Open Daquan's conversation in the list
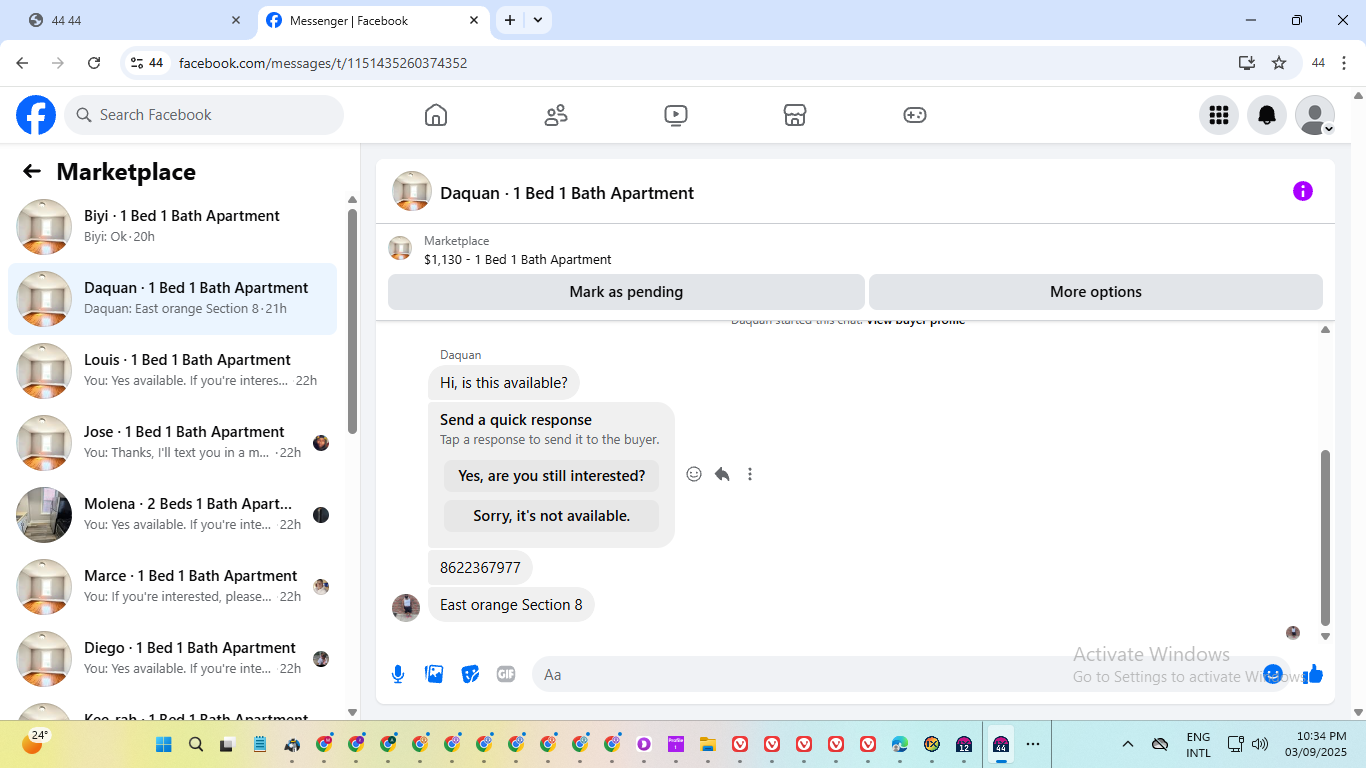 click(x=172, y=299)
